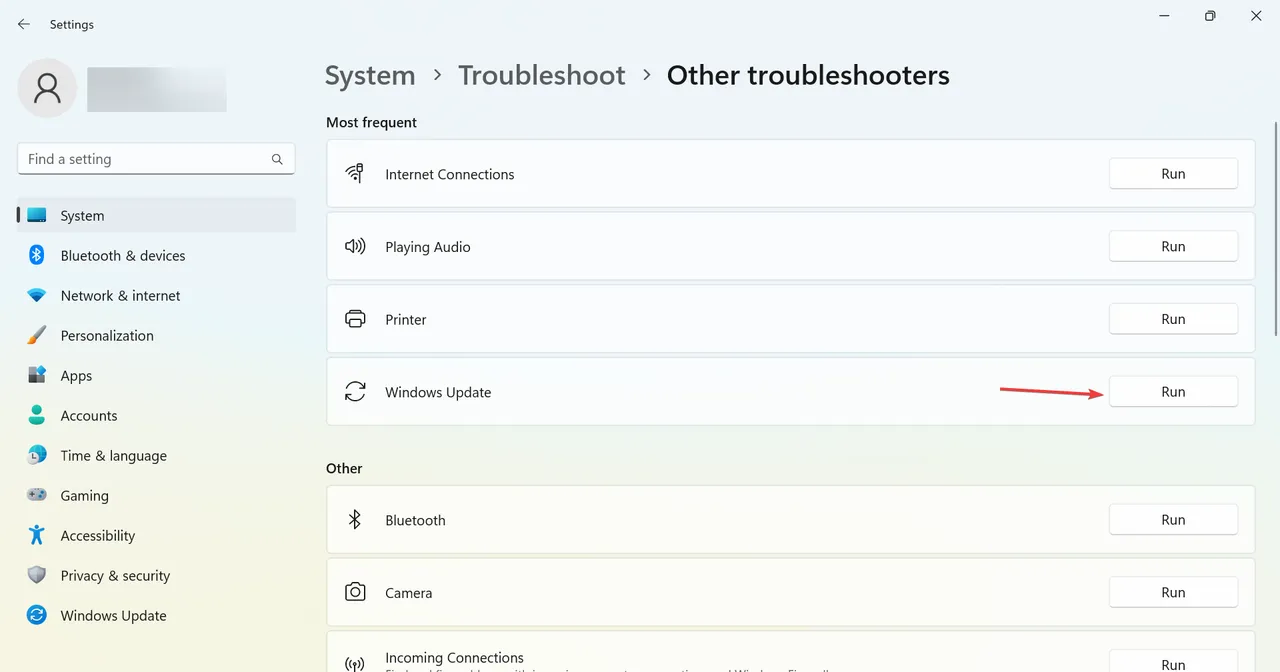The image size is (1280, 672).
Task: Restore down the Settings window
Action: point(1210,16)
